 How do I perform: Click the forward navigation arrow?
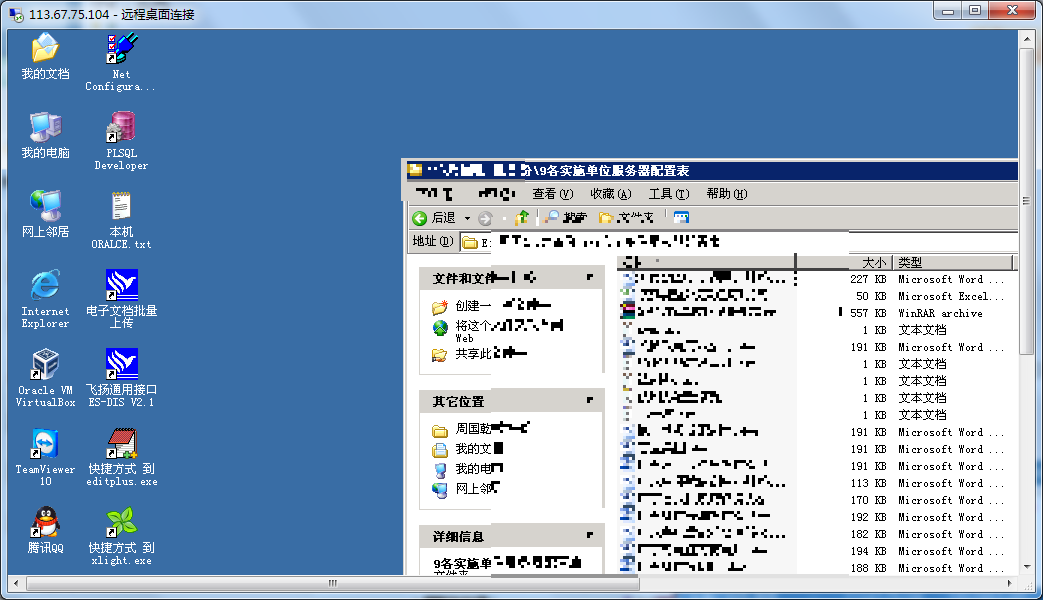[x=486, y=218]
